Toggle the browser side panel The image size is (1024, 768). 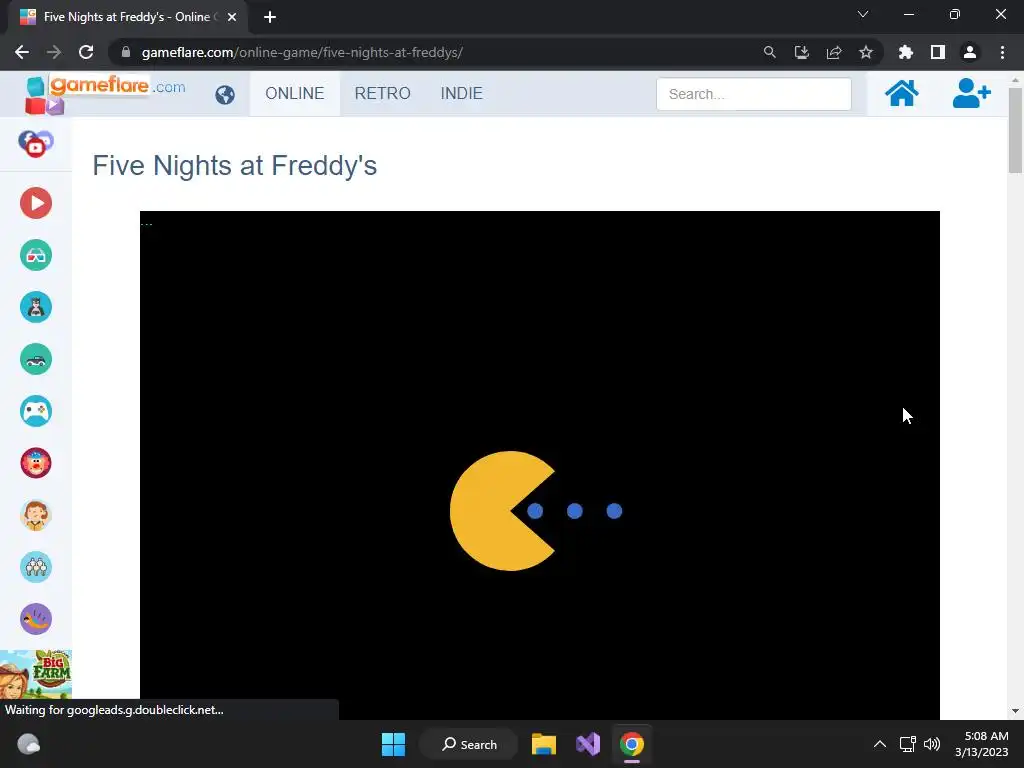(x=937, y=52)
